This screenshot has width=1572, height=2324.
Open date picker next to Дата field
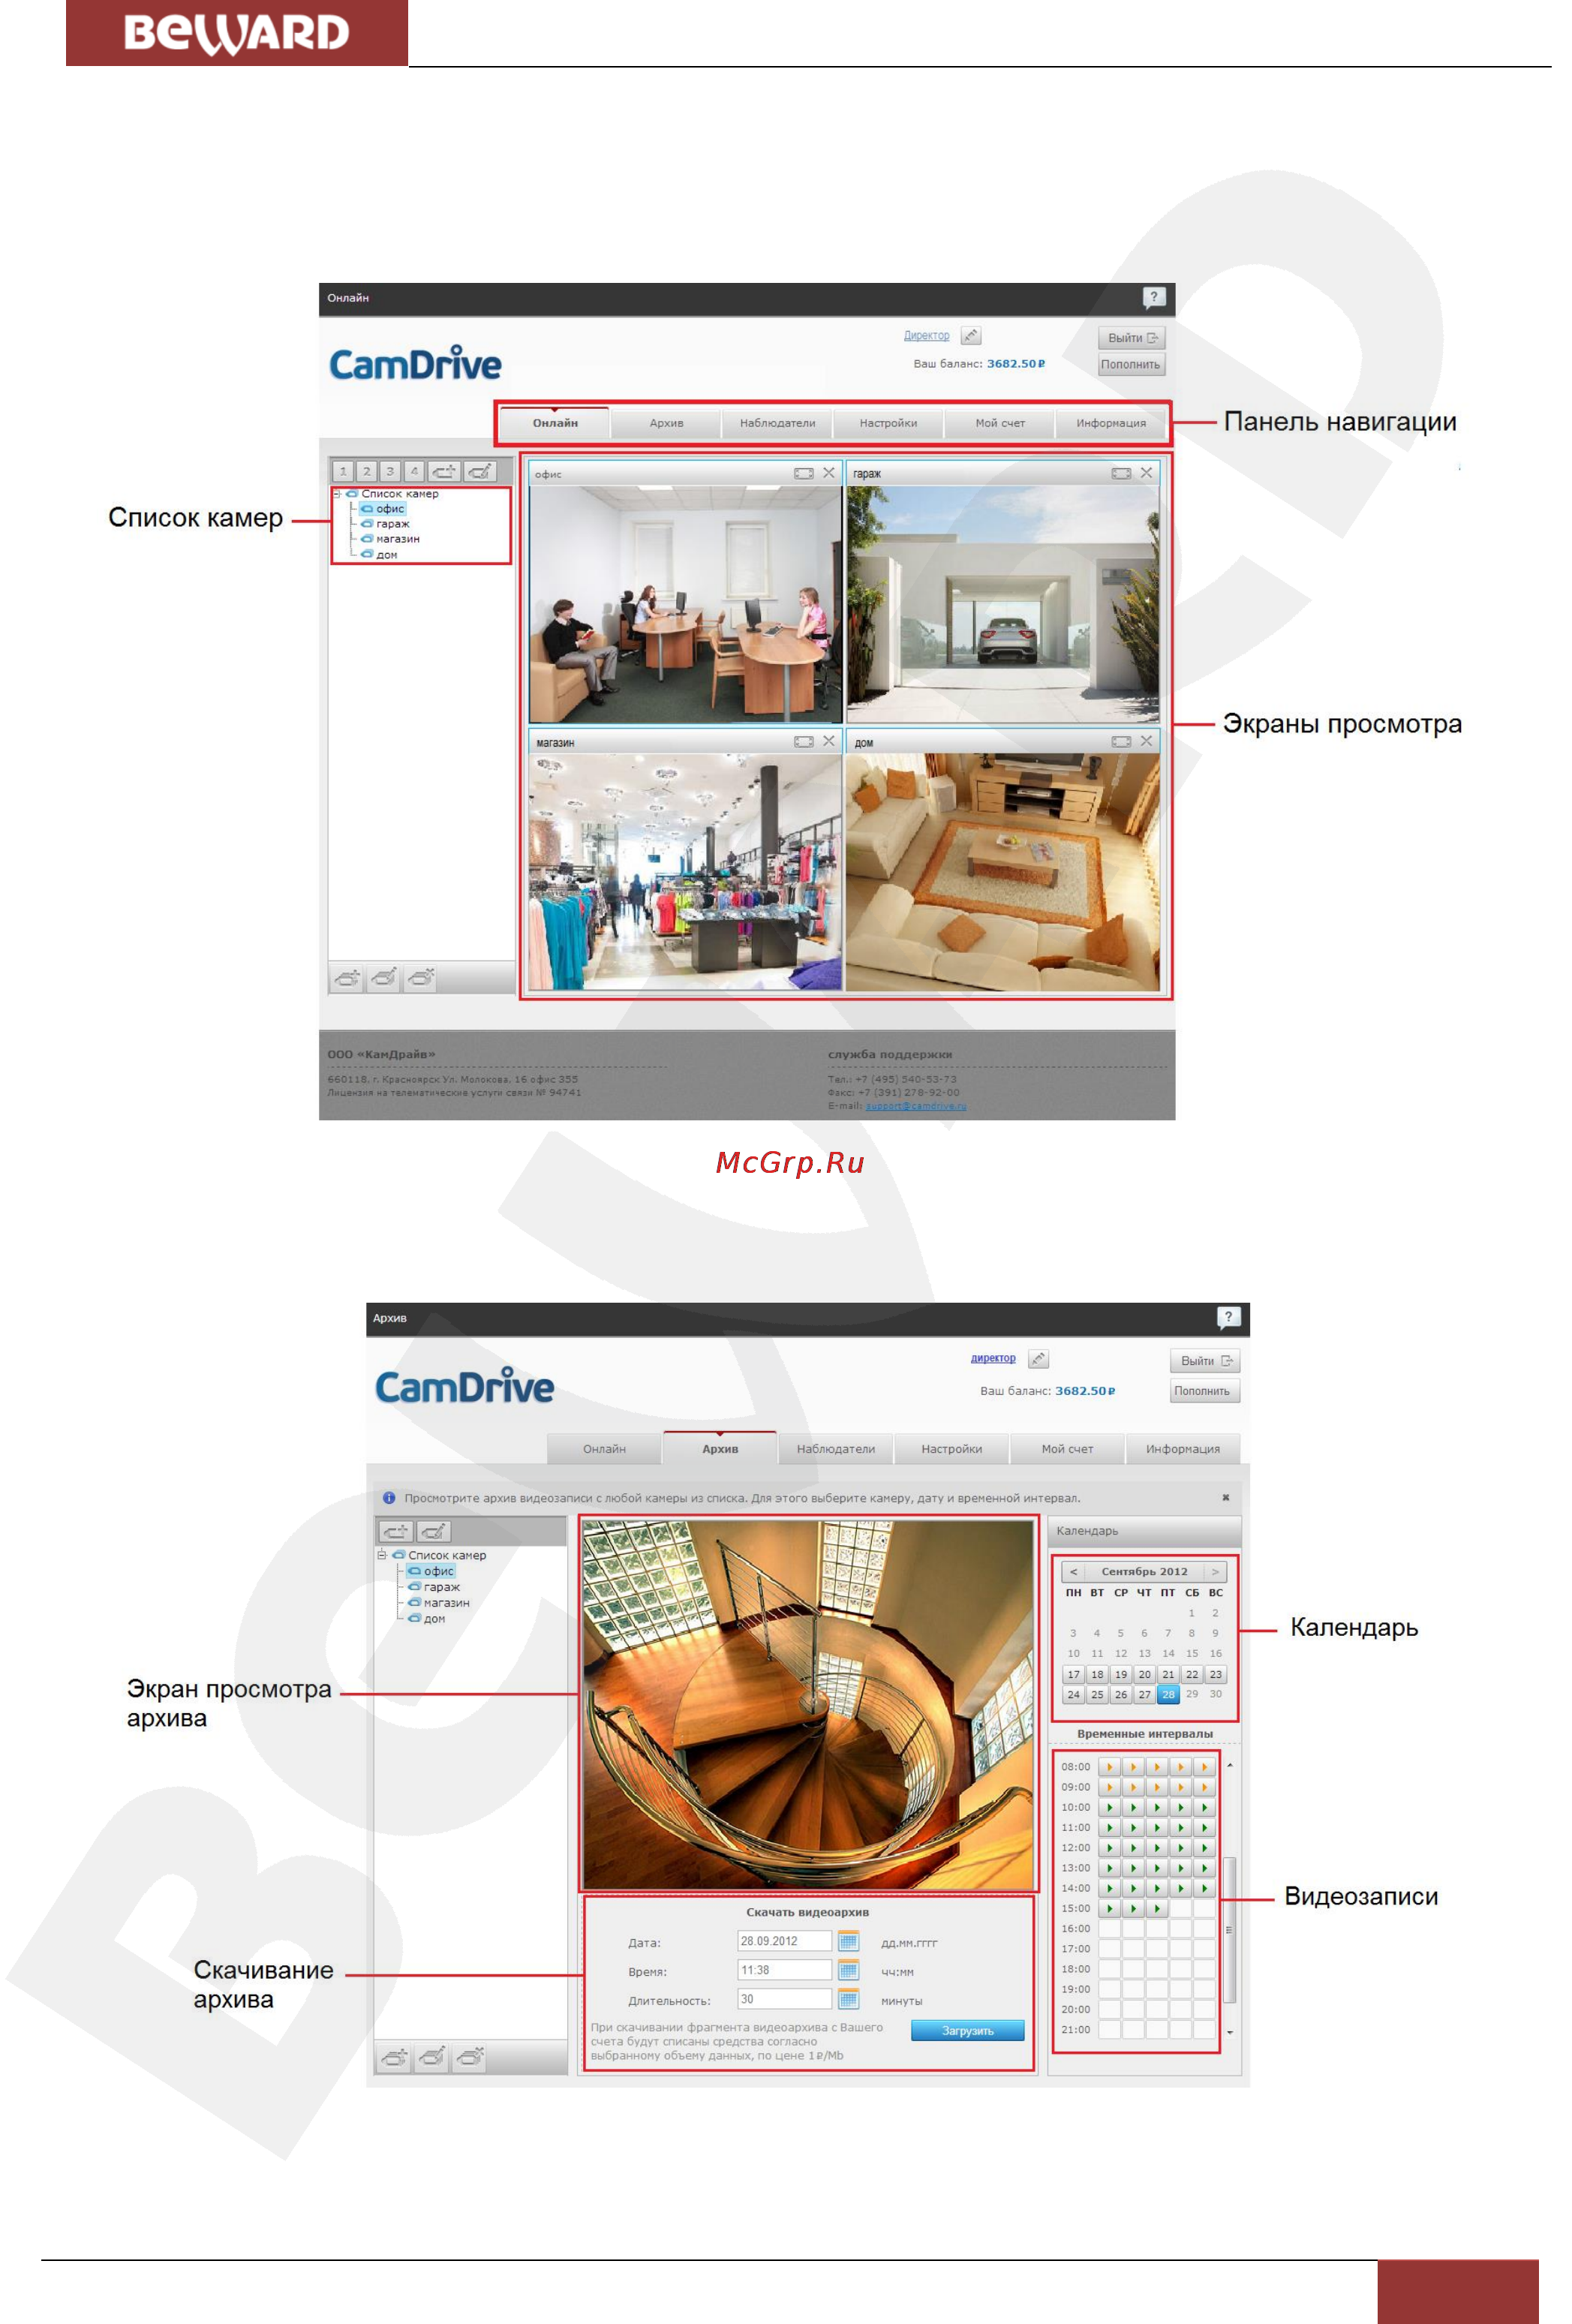[x=848, y=1941]
